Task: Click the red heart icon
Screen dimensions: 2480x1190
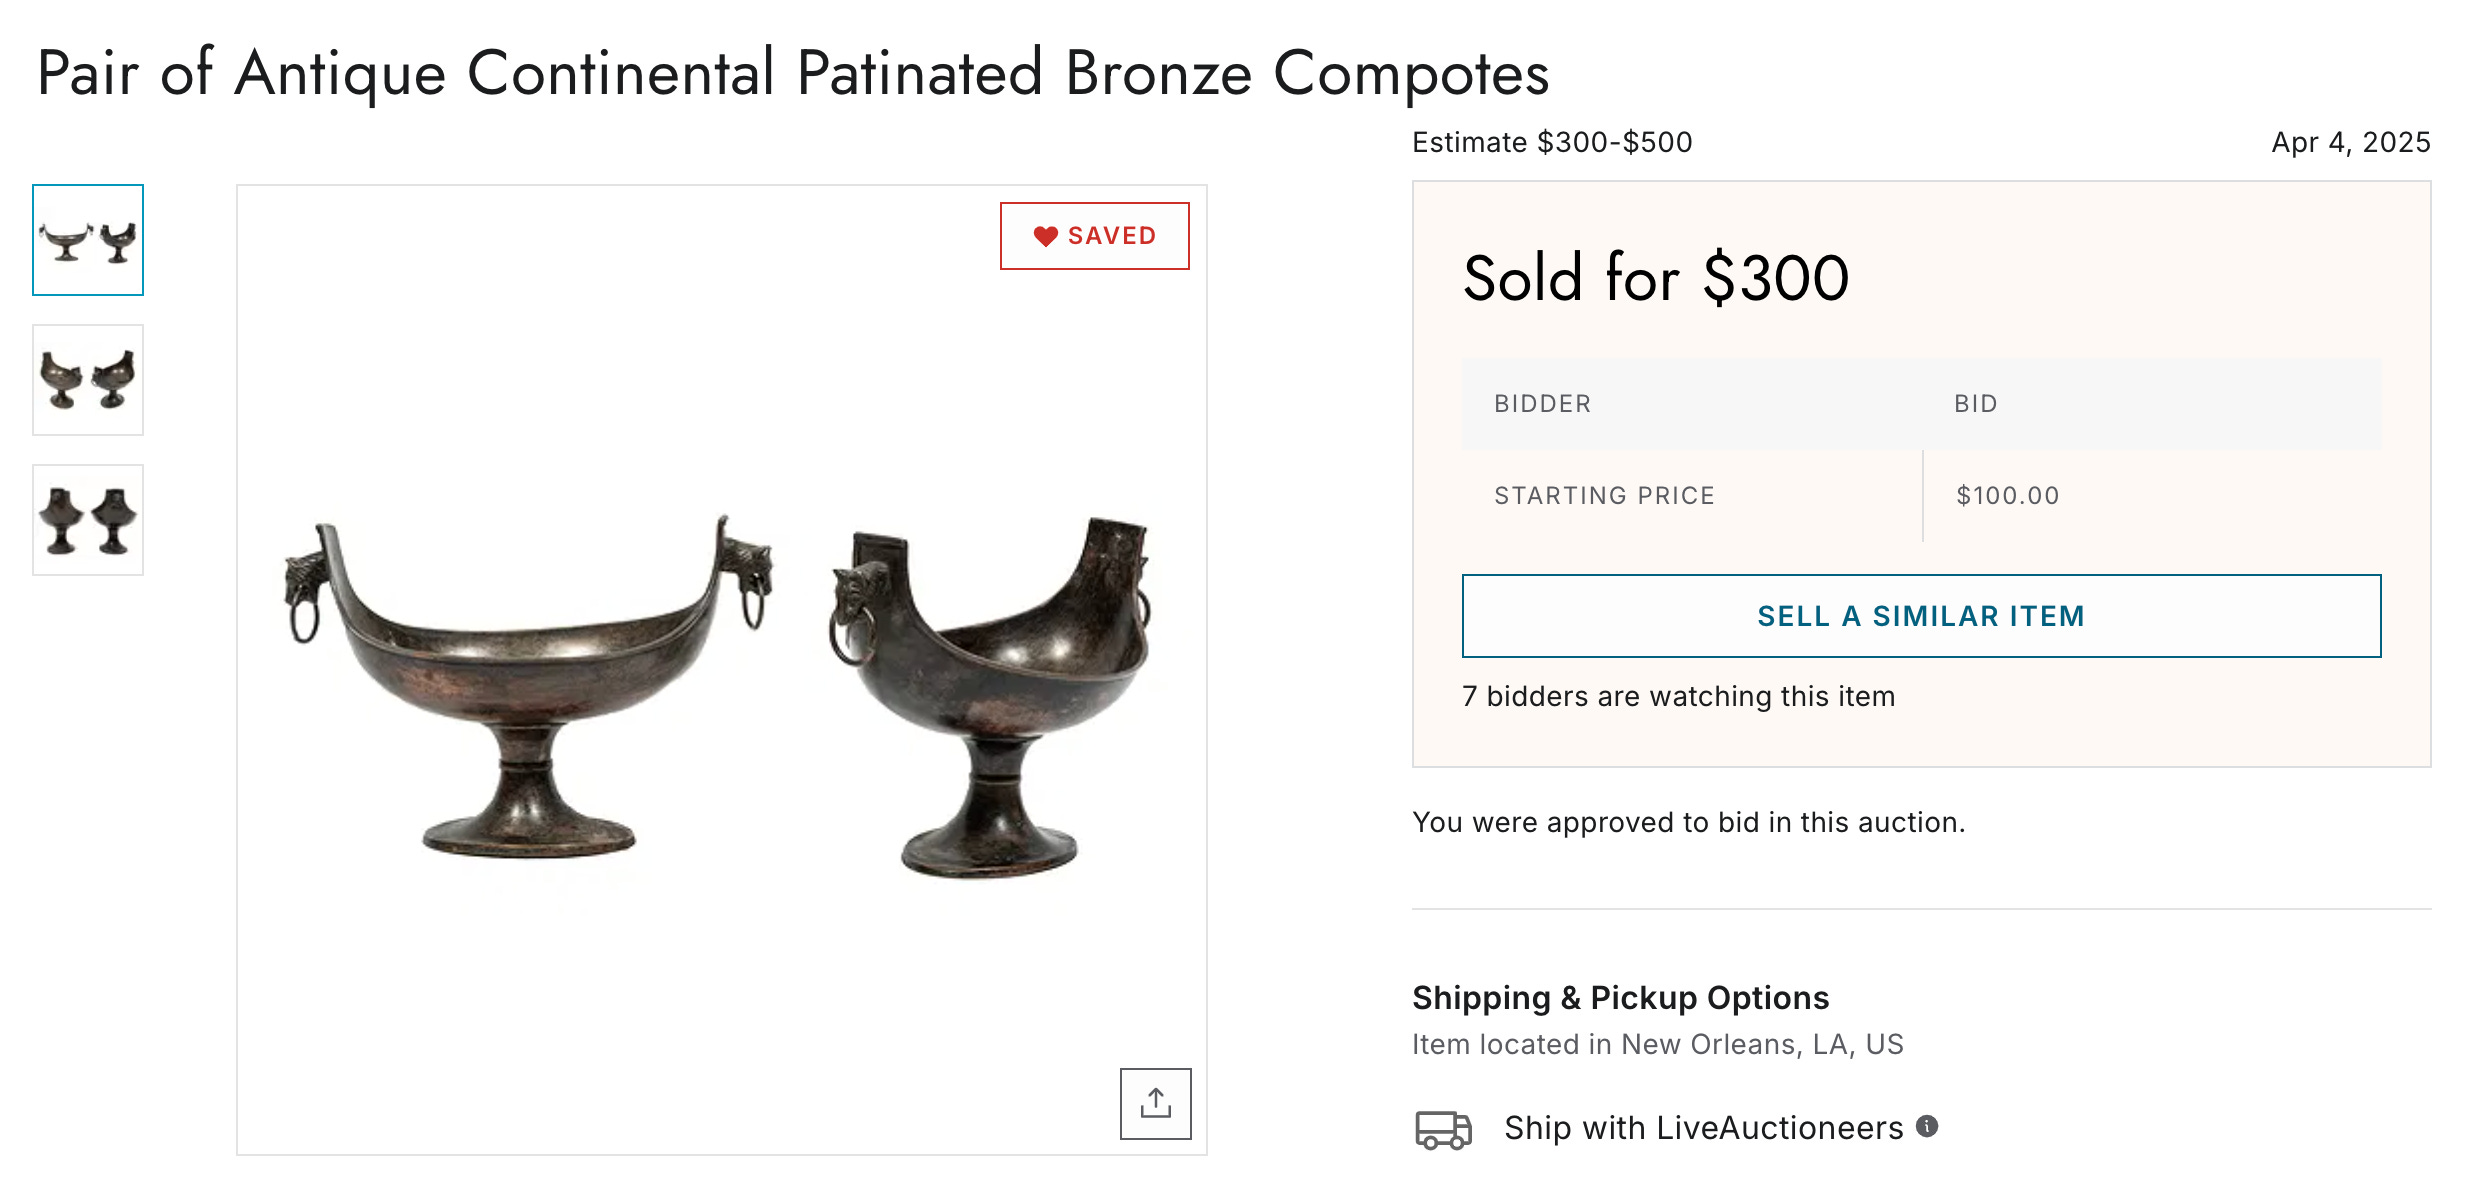Action: (1045, 236)
